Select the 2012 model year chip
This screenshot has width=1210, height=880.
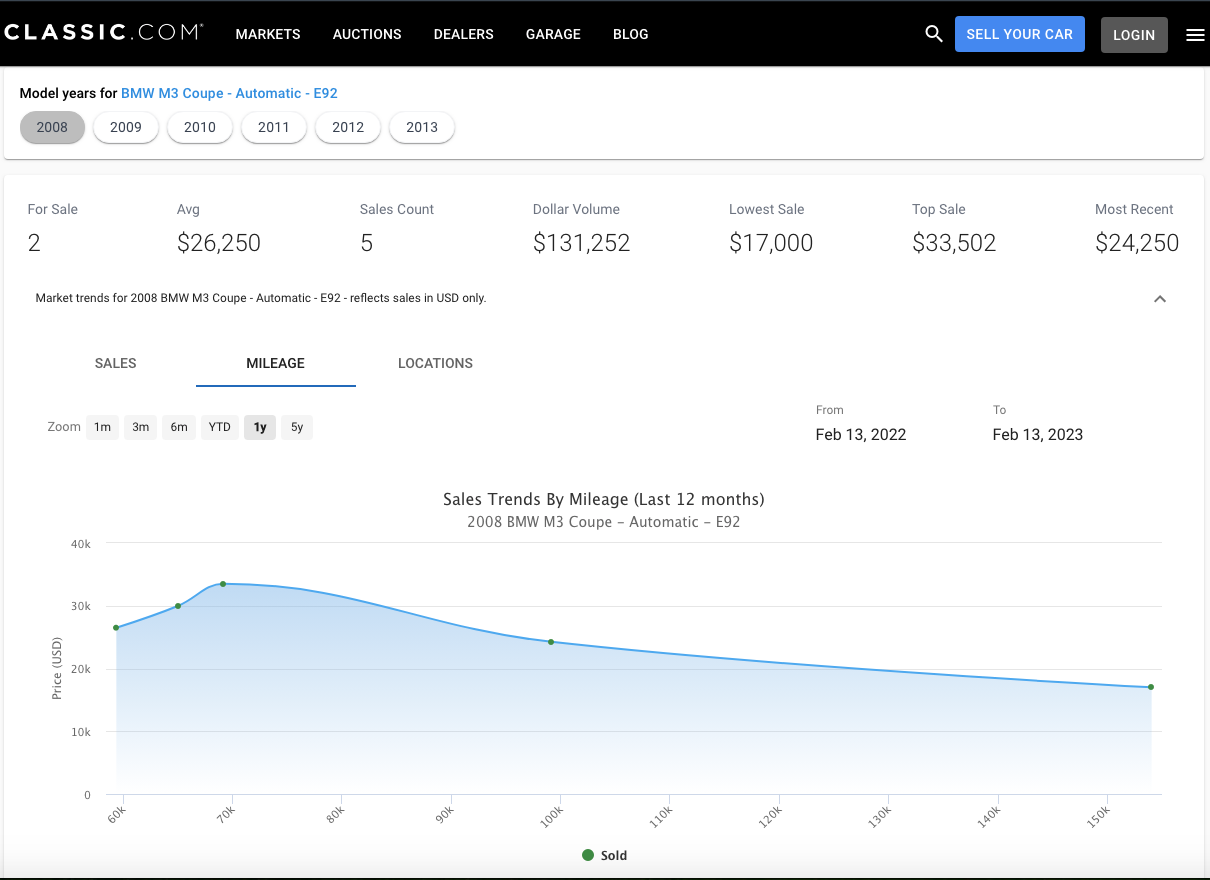[x=348, y=127]
